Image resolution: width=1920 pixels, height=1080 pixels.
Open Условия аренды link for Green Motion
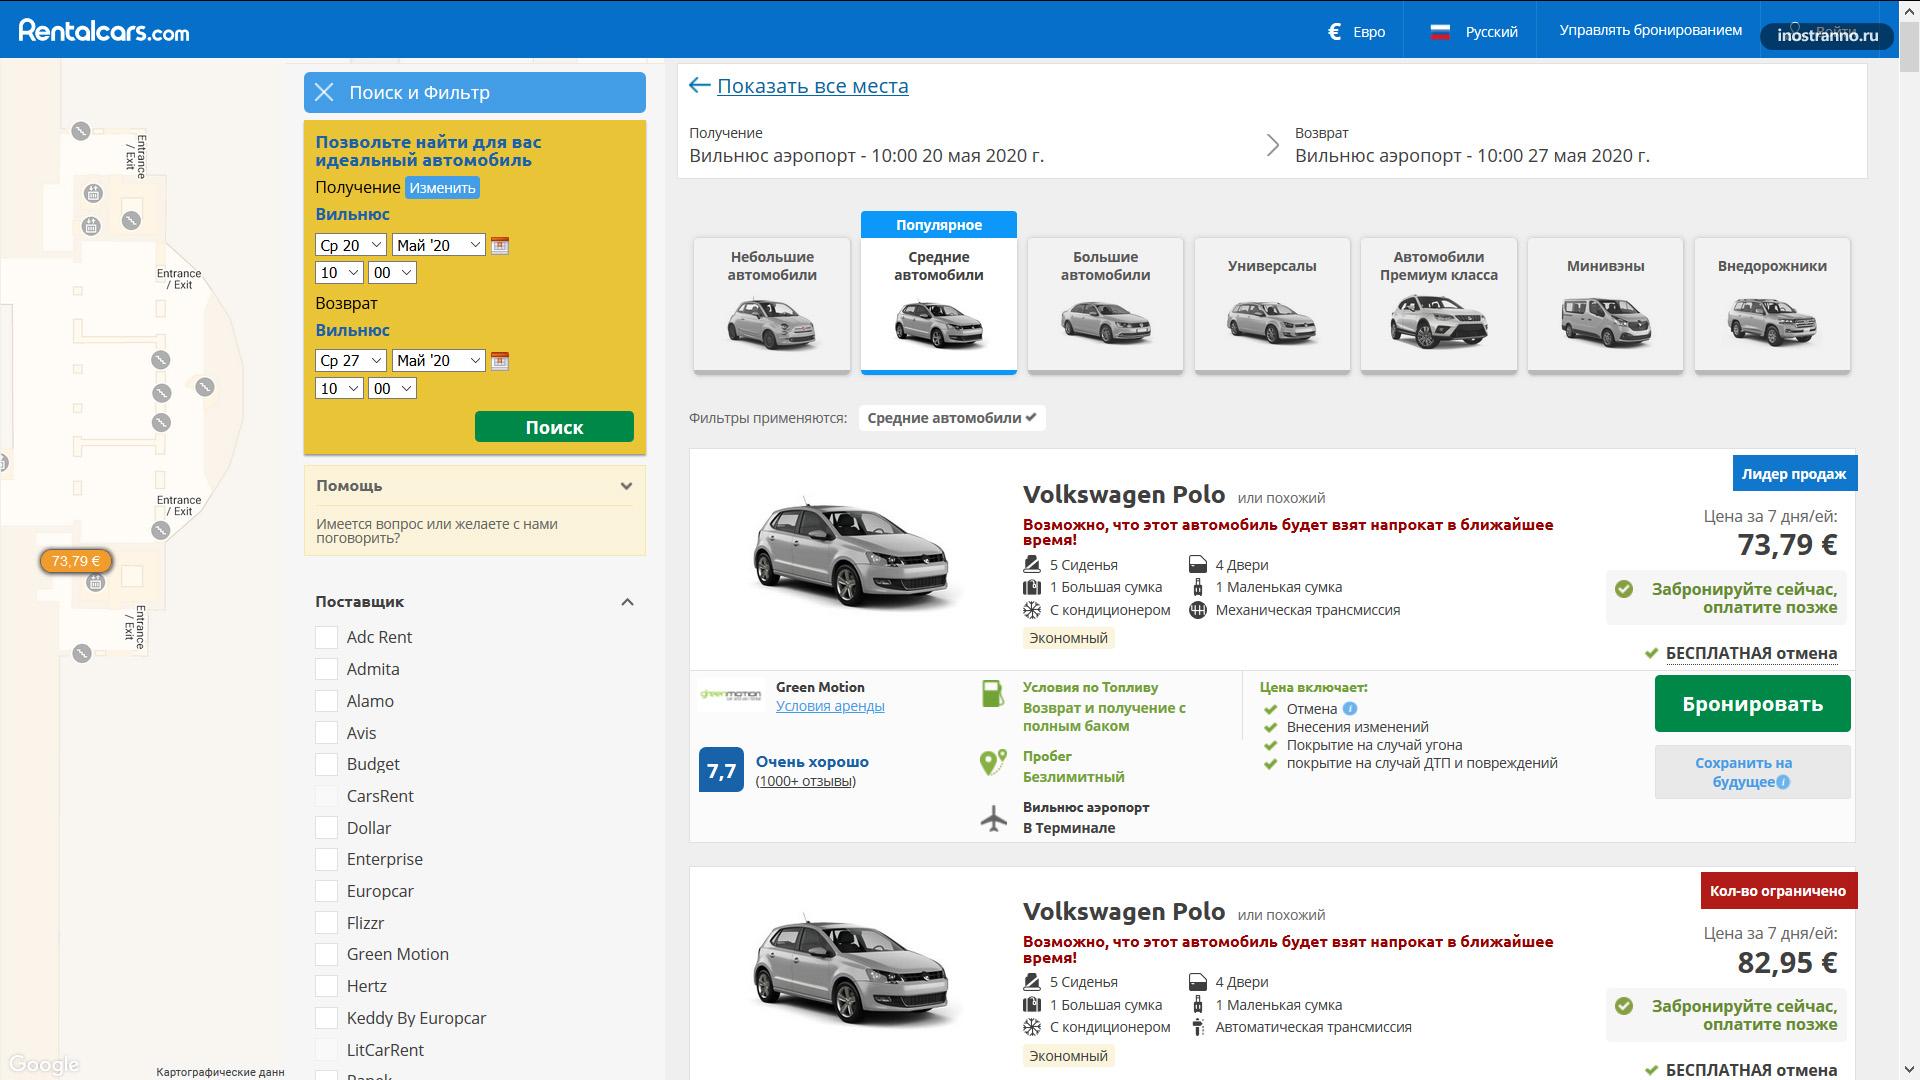[x=830, y=706]
